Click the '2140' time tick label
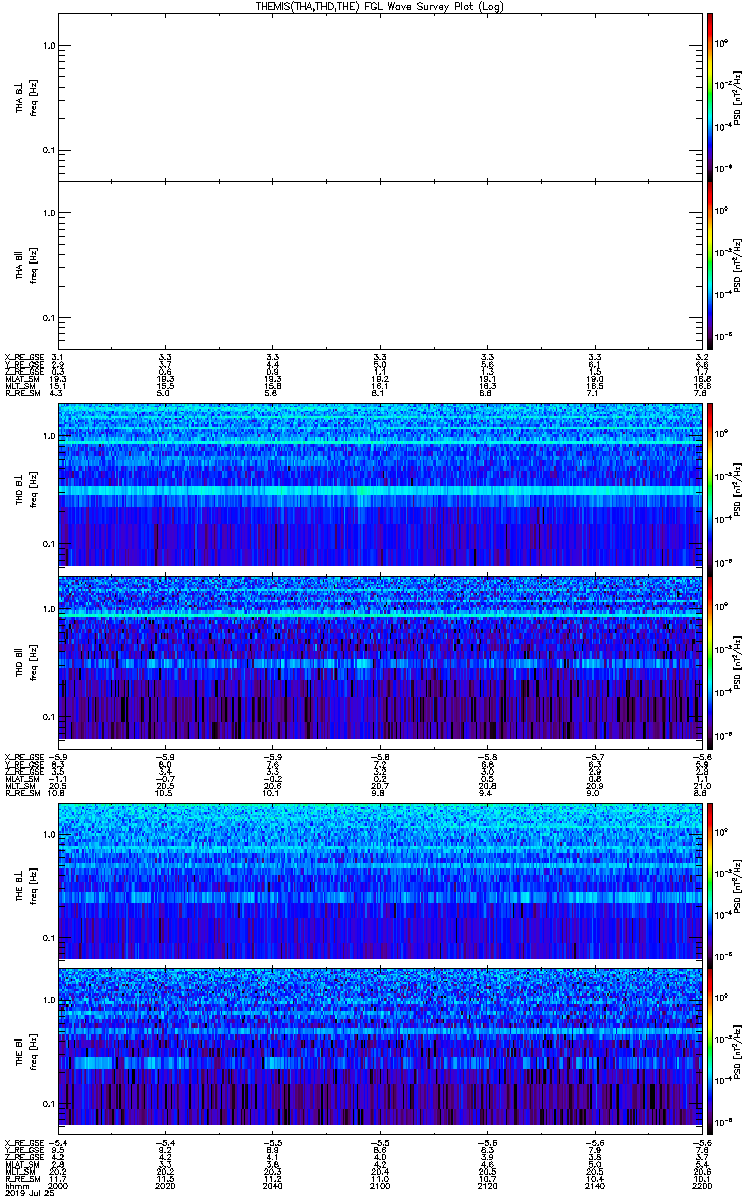The height and width of the screenshot is (1200, 750). point(594,1187)
